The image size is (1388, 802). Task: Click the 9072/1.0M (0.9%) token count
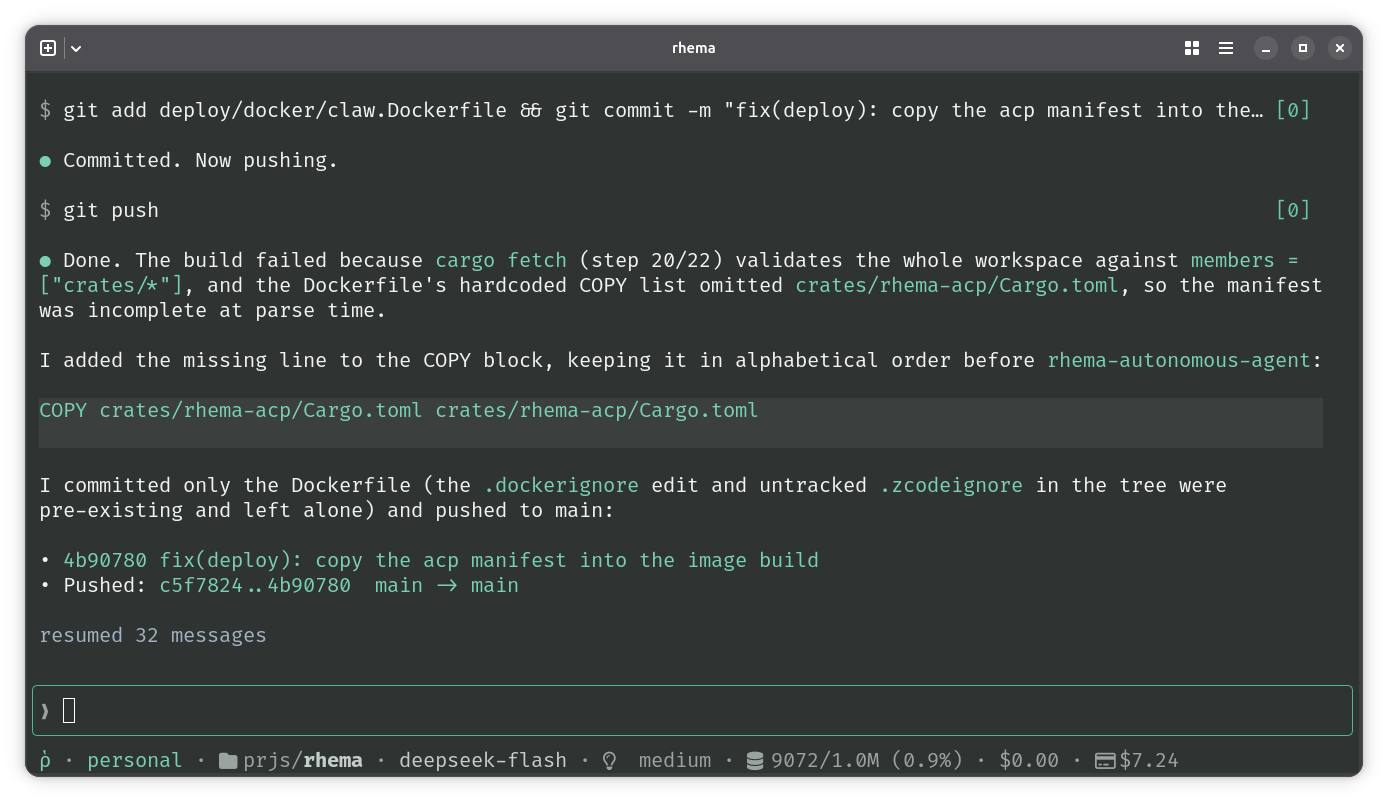[867, 761]
